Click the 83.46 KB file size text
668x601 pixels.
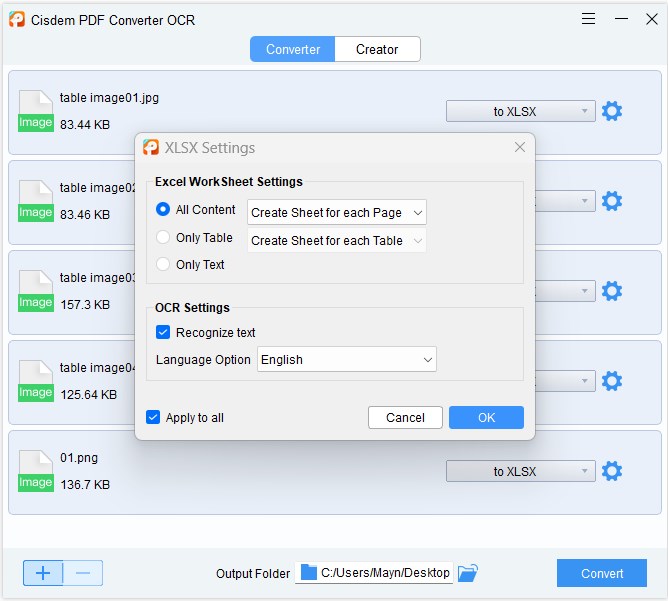point(85,215)
